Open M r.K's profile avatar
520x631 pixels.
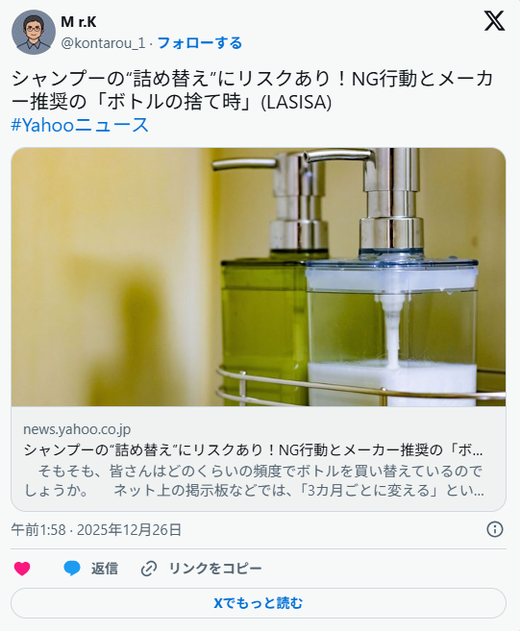tap(33, 32)
